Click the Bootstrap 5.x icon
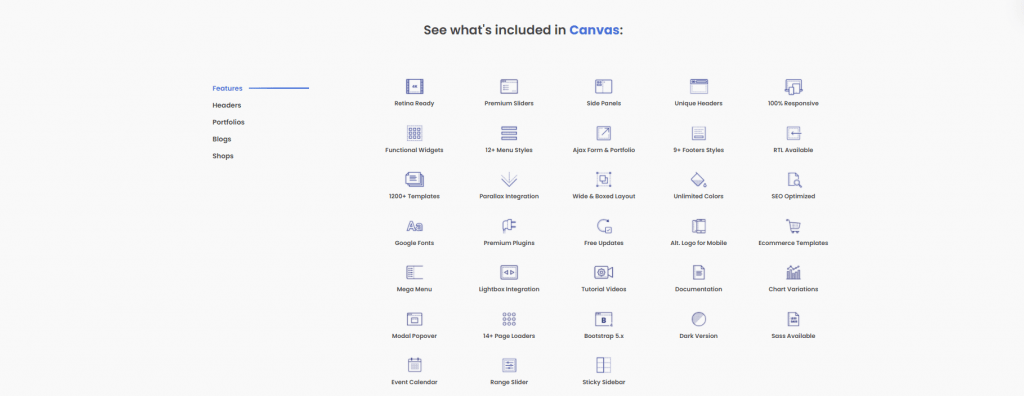This screenshot has width=1024, height=396. (603, 319)
